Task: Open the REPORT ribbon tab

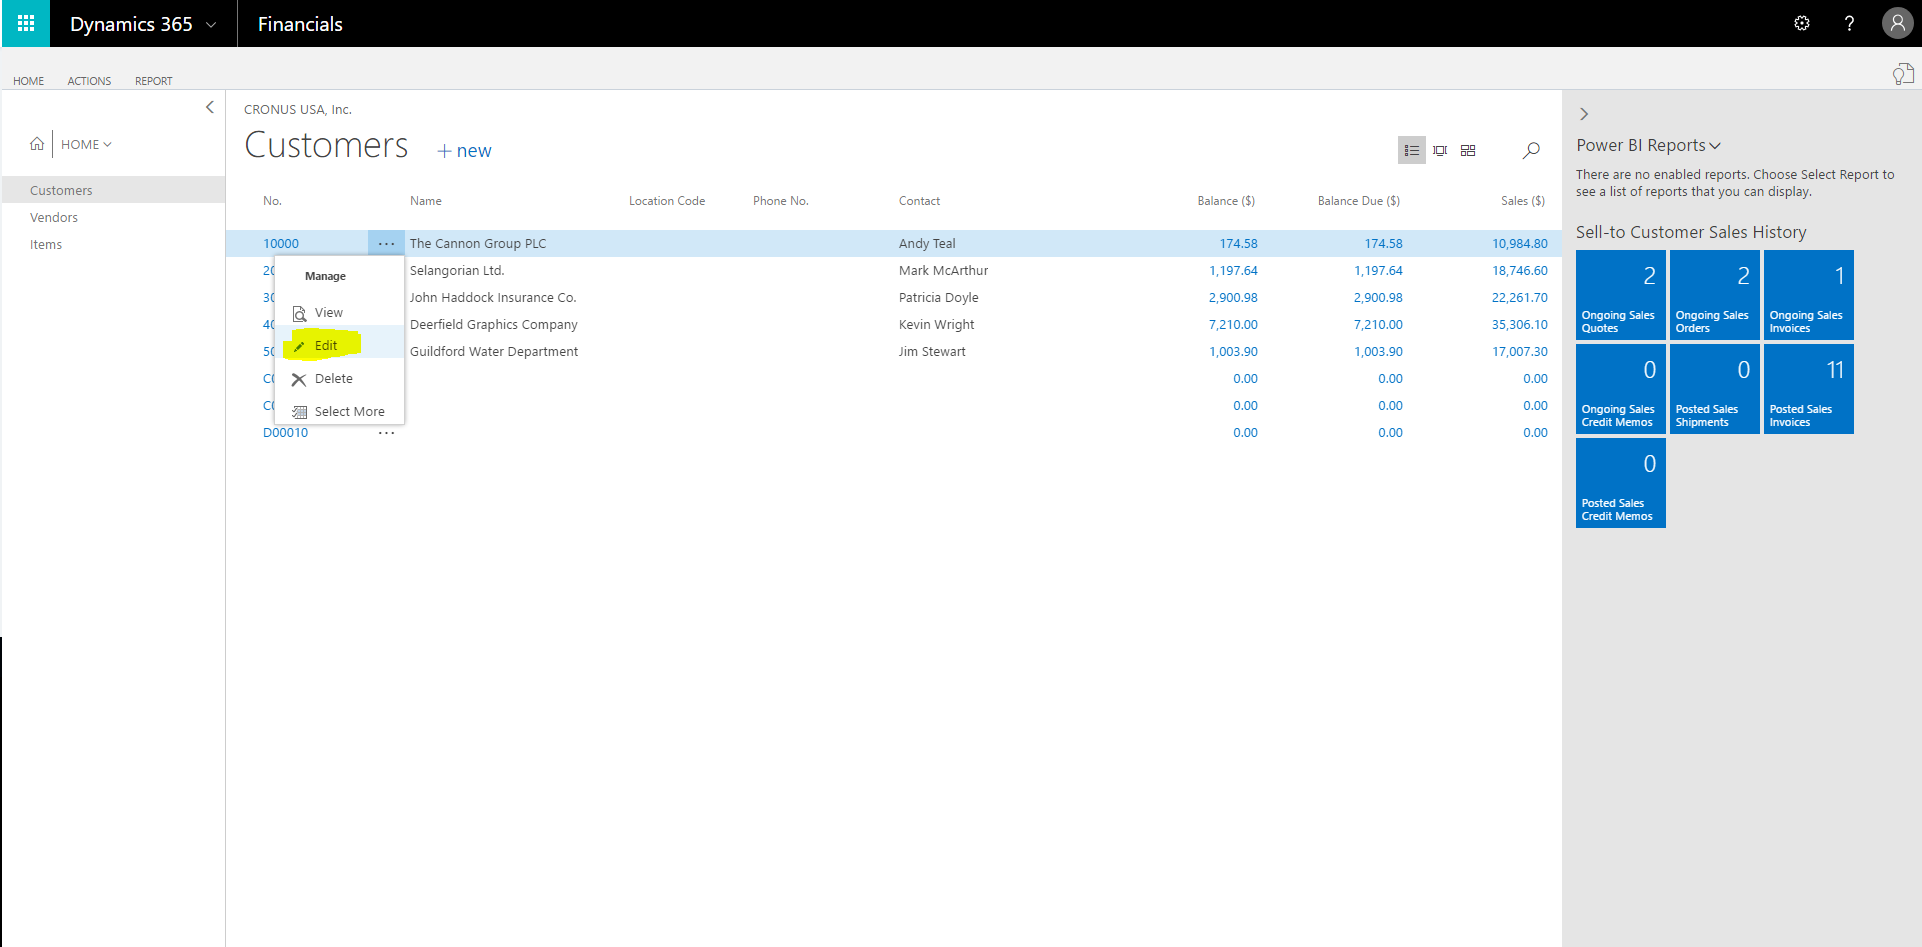Action: [153, 81]
